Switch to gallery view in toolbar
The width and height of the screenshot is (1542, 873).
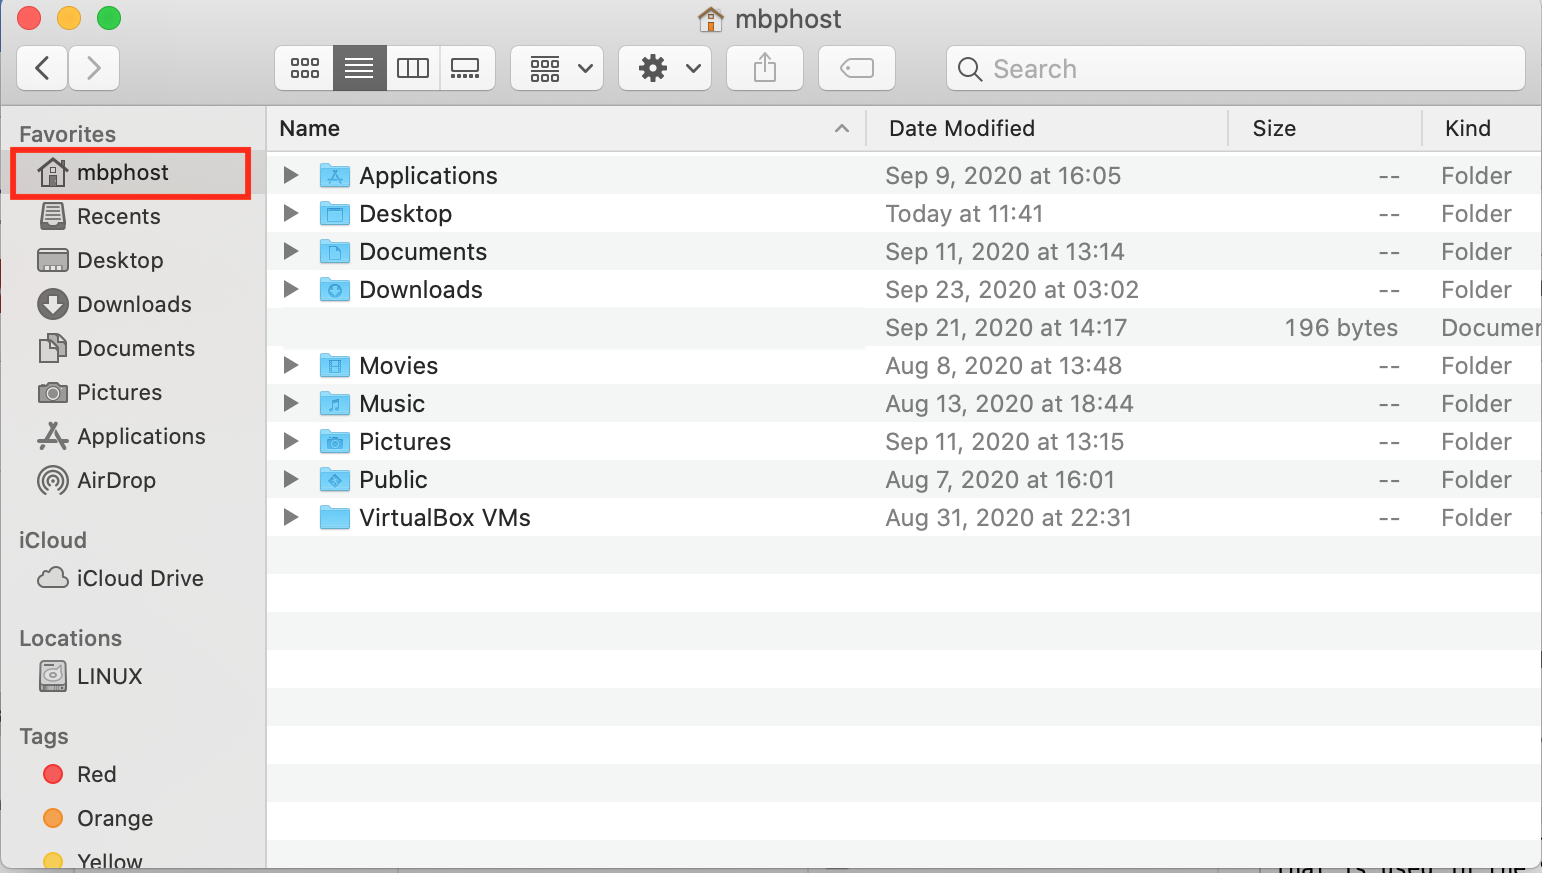click(x=466, y=69)
